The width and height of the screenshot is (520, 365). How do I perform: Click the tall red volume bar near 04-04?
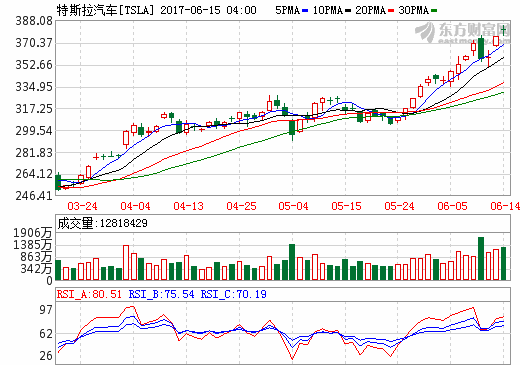coord(126,263)
